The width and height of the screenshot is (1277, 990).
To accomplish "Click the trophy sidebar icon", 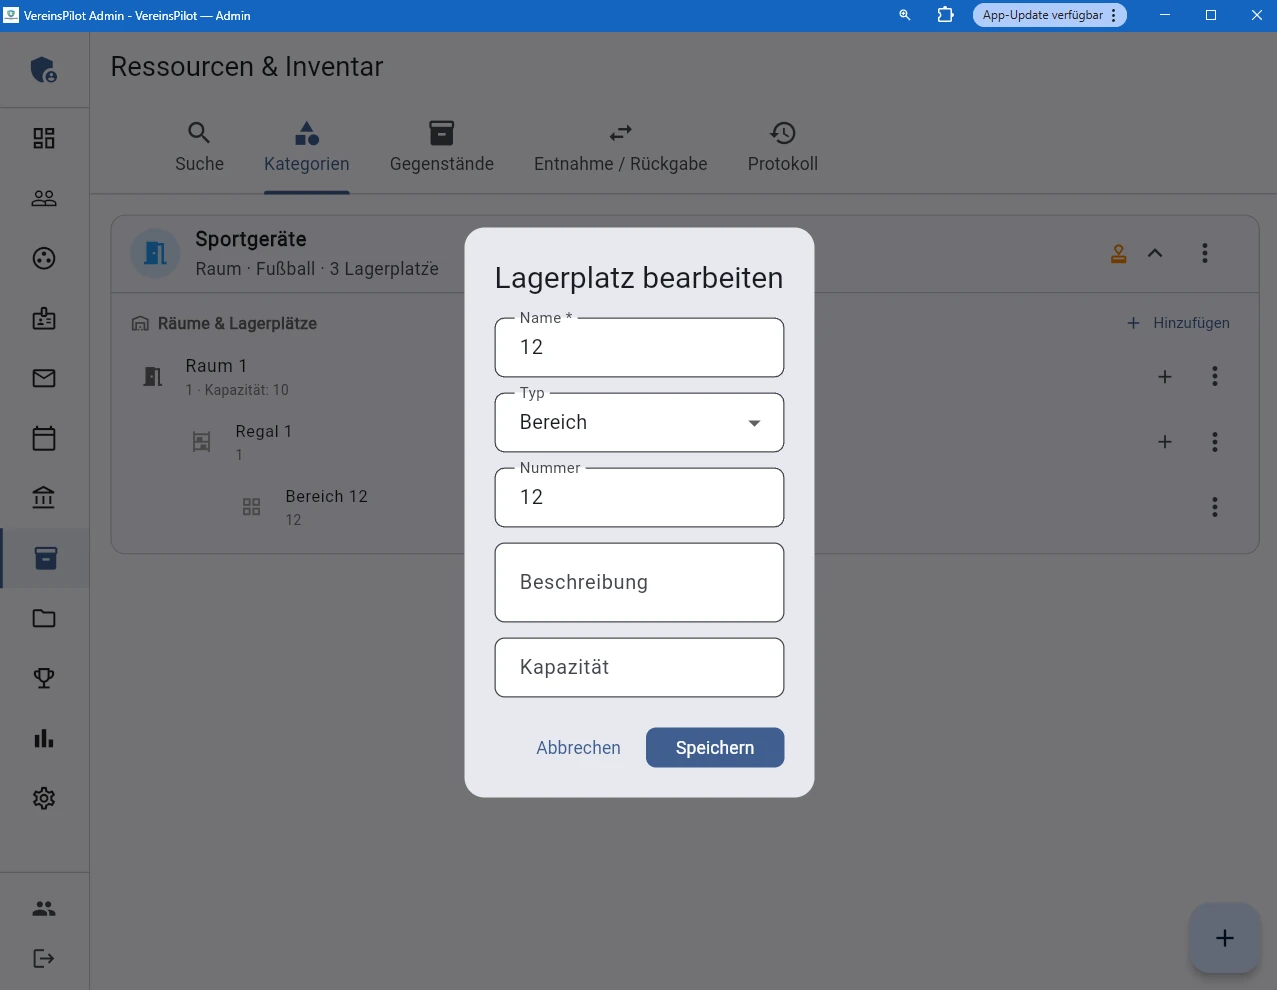I will click(x=44, y=678).
